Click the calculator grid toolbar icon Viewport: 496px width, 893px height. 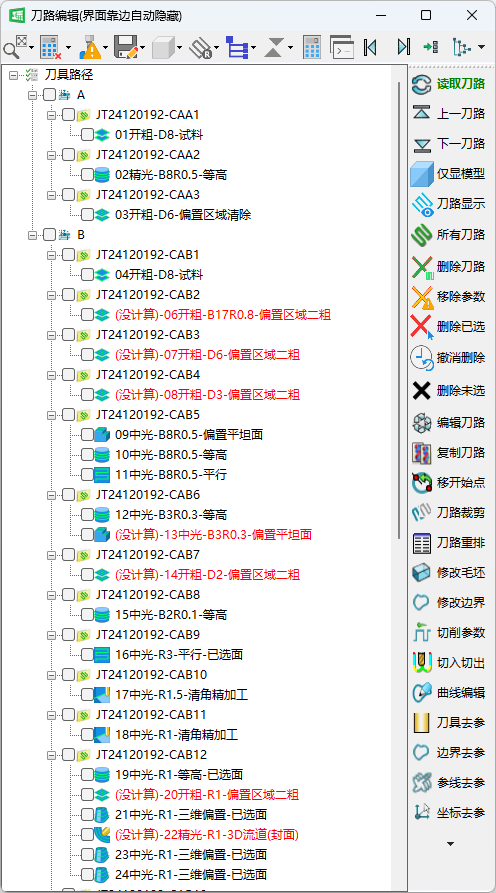[312, 47]
